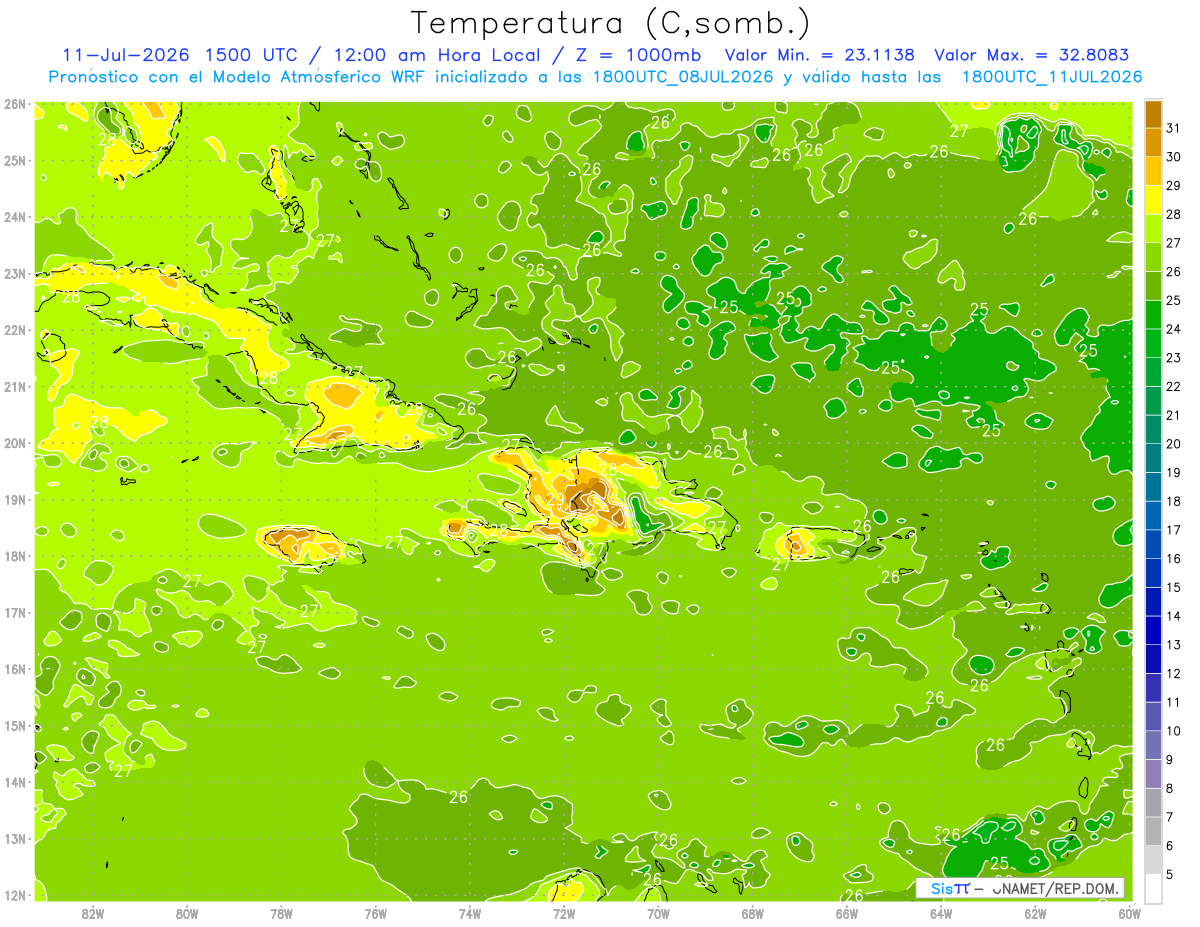This screenshot has height=927, width=1200.
Task: Click the 24N latitude axis label
Action: tap(15, 217)
